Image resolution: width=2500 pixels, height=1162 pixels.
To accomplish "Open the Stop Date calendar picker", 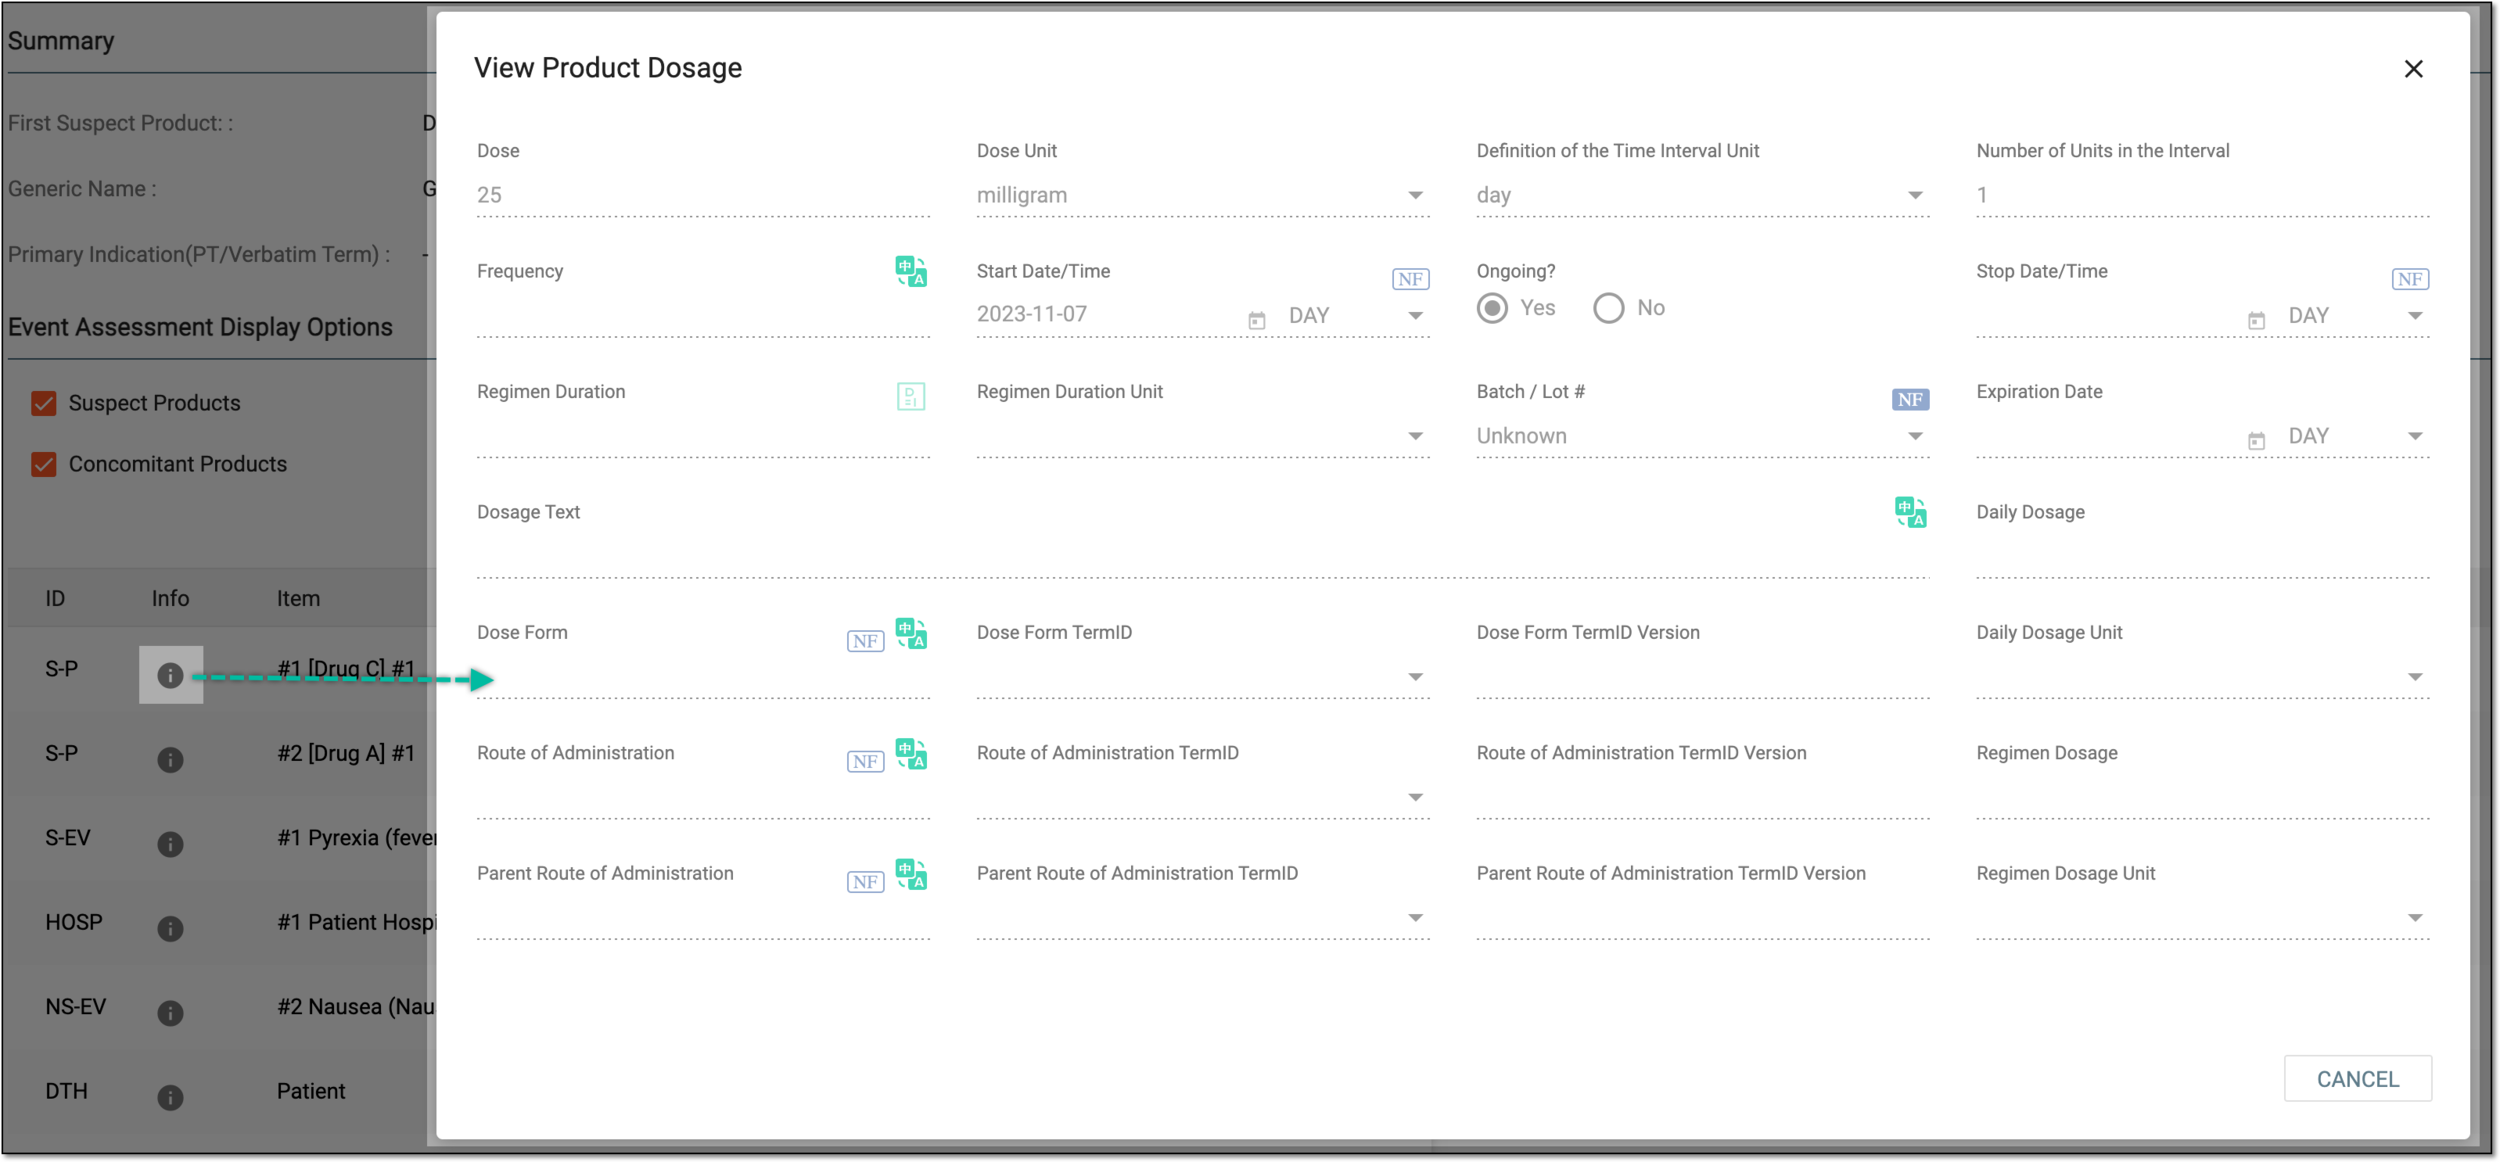I will [2257, 320].
